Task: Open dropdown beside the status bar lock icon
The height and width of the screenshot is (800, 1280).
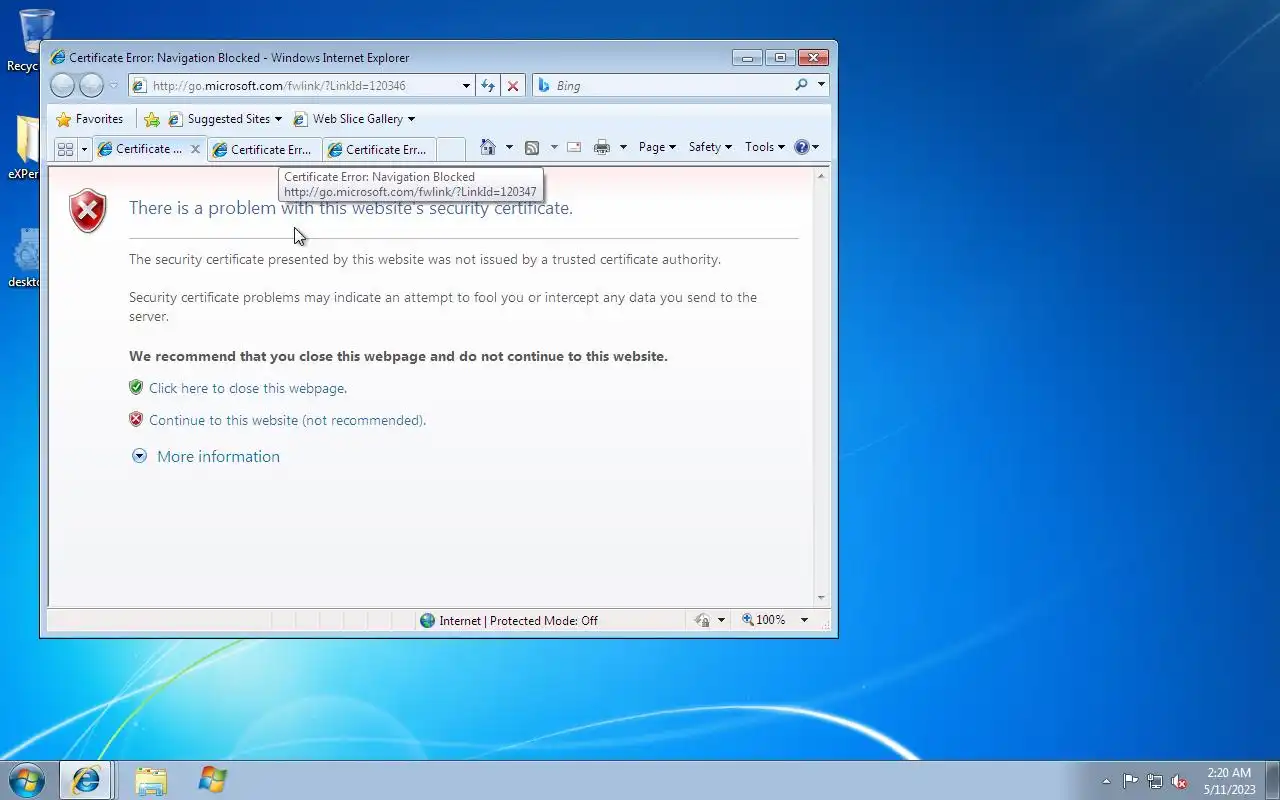Action: coord(721,620)
